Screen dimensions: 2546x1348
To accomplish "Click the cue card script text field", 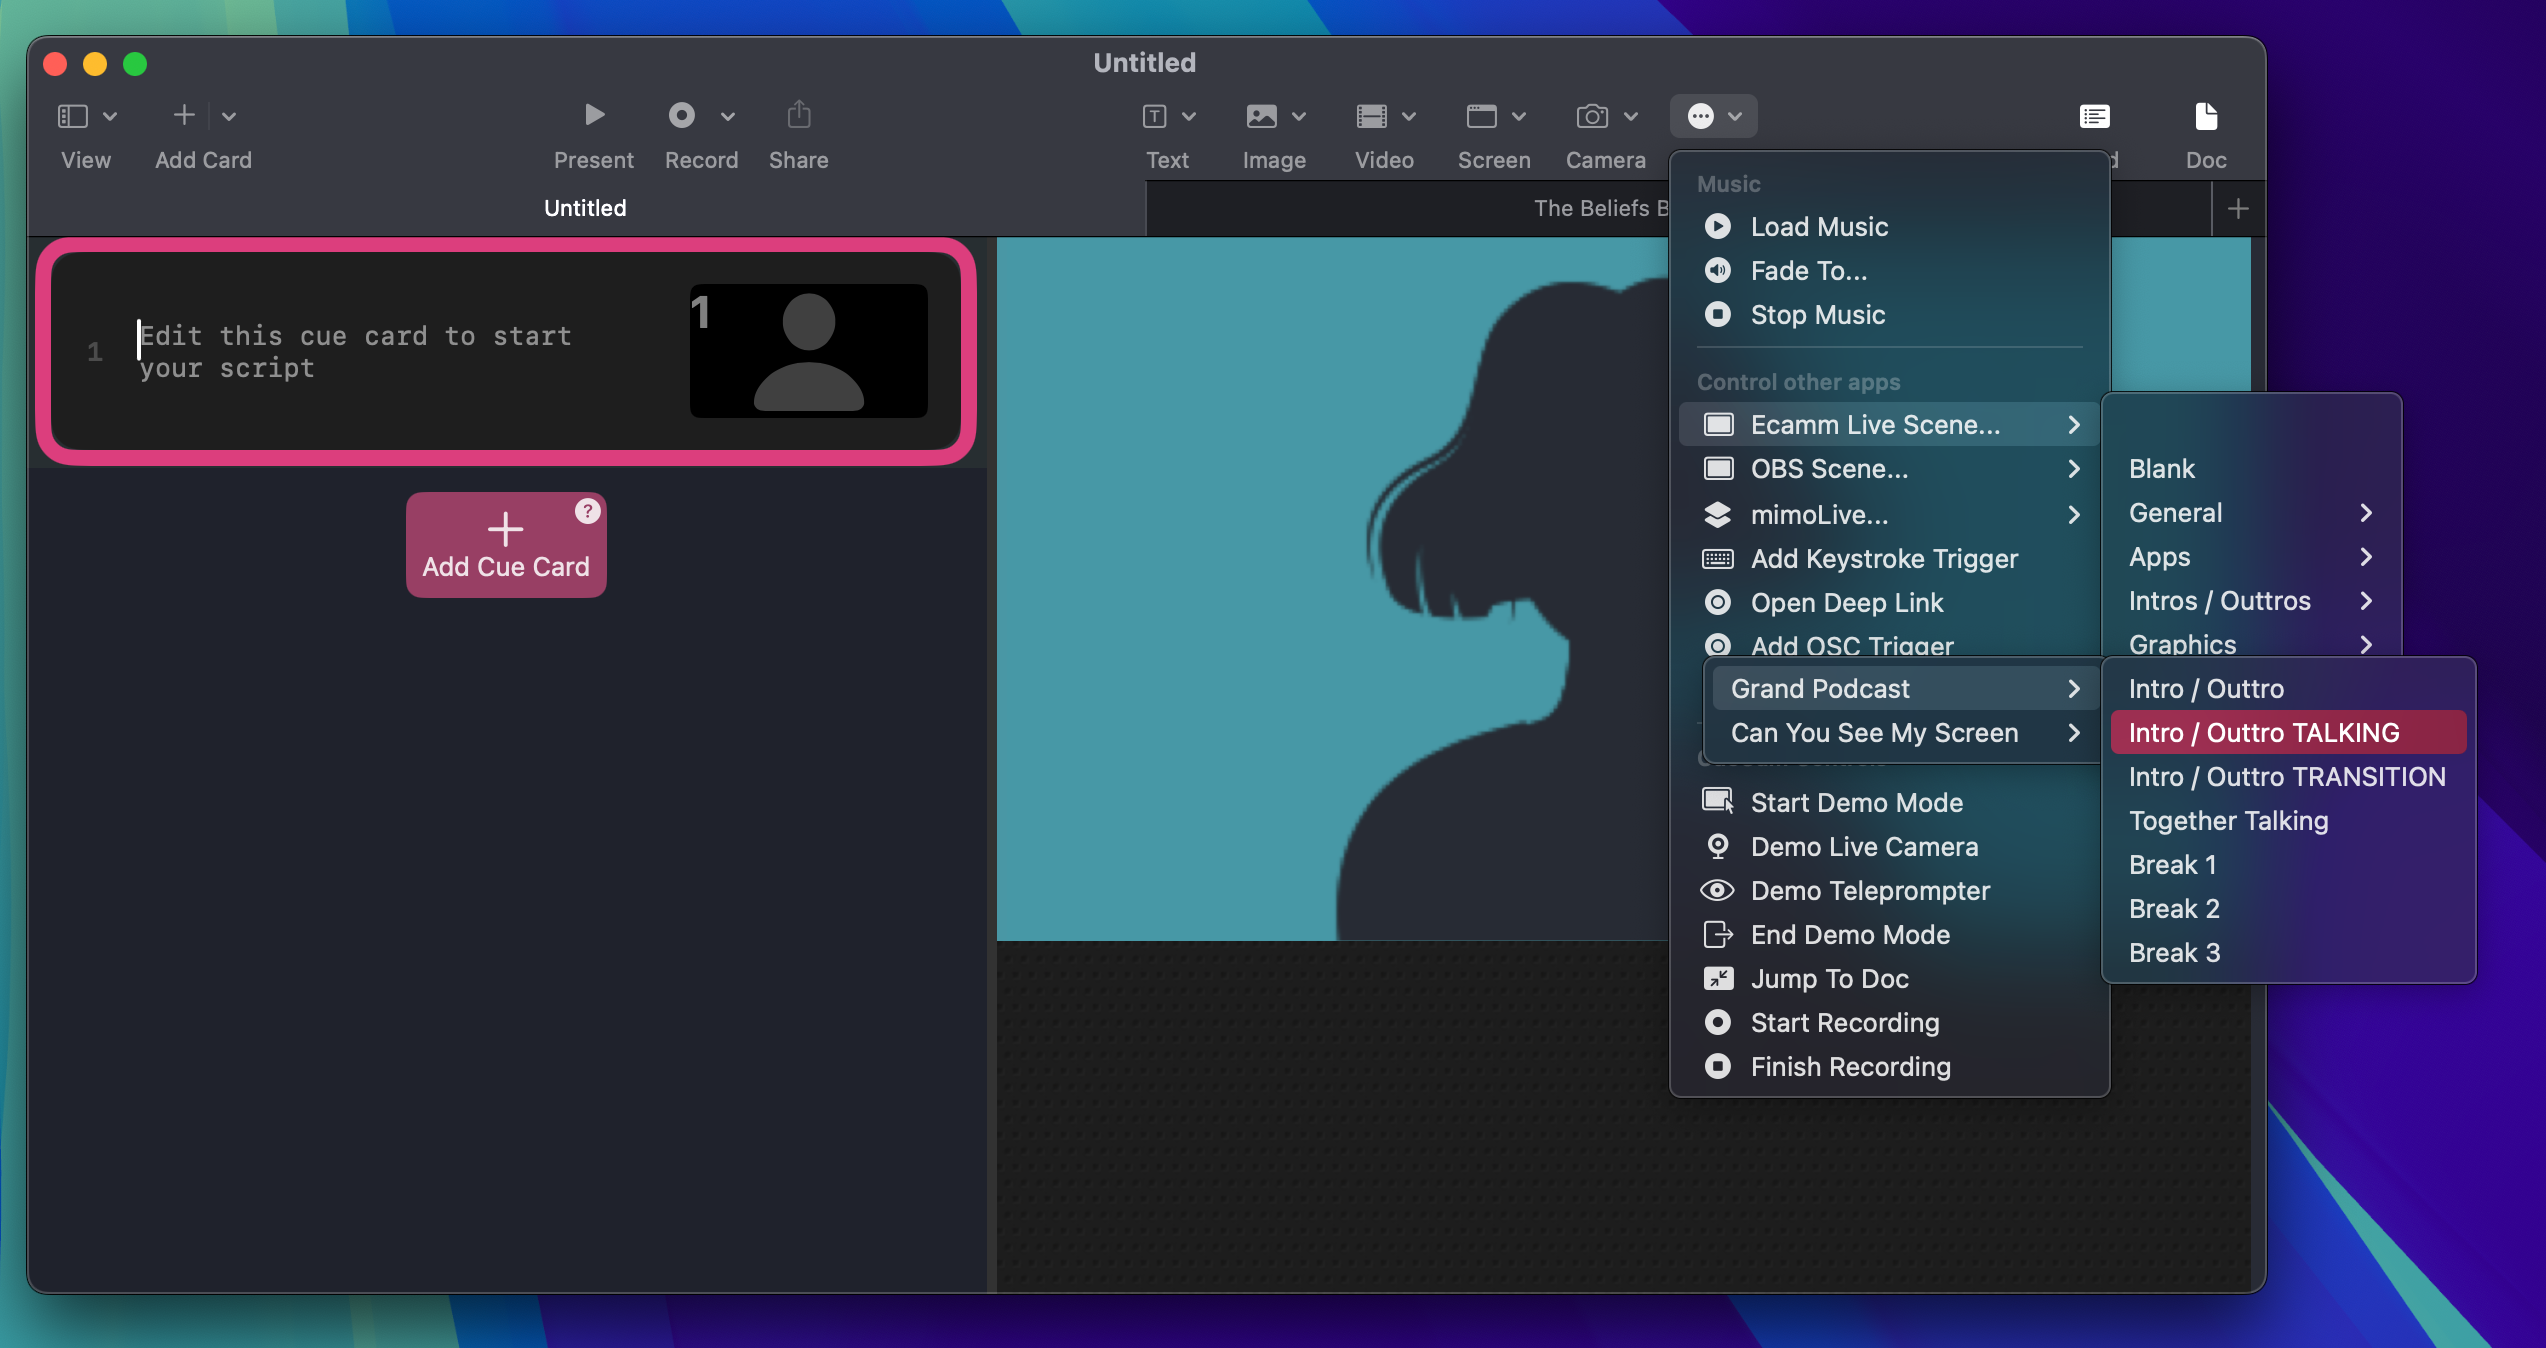I will click(x=356, y=351).
